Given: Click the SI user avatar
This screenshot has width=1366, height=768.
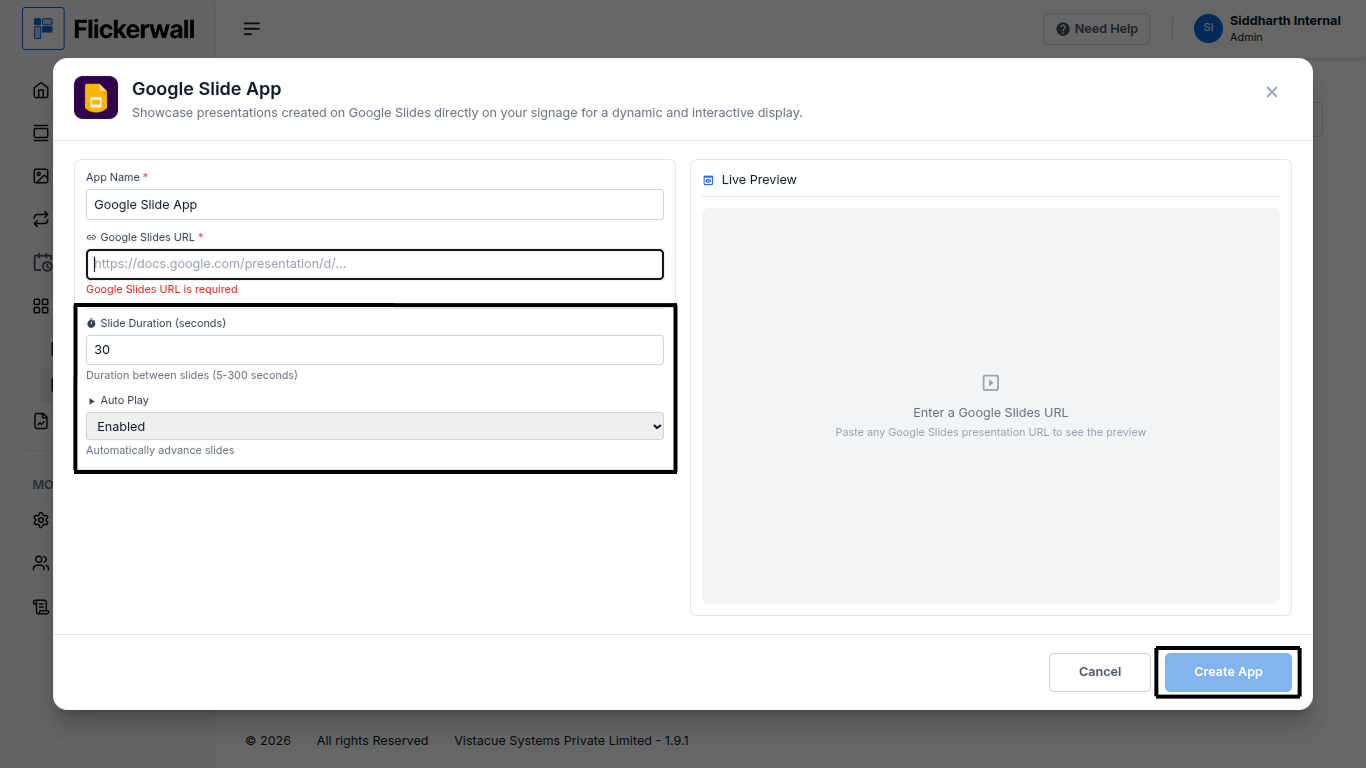Looking at the screenshot, I should point(1208,28).
